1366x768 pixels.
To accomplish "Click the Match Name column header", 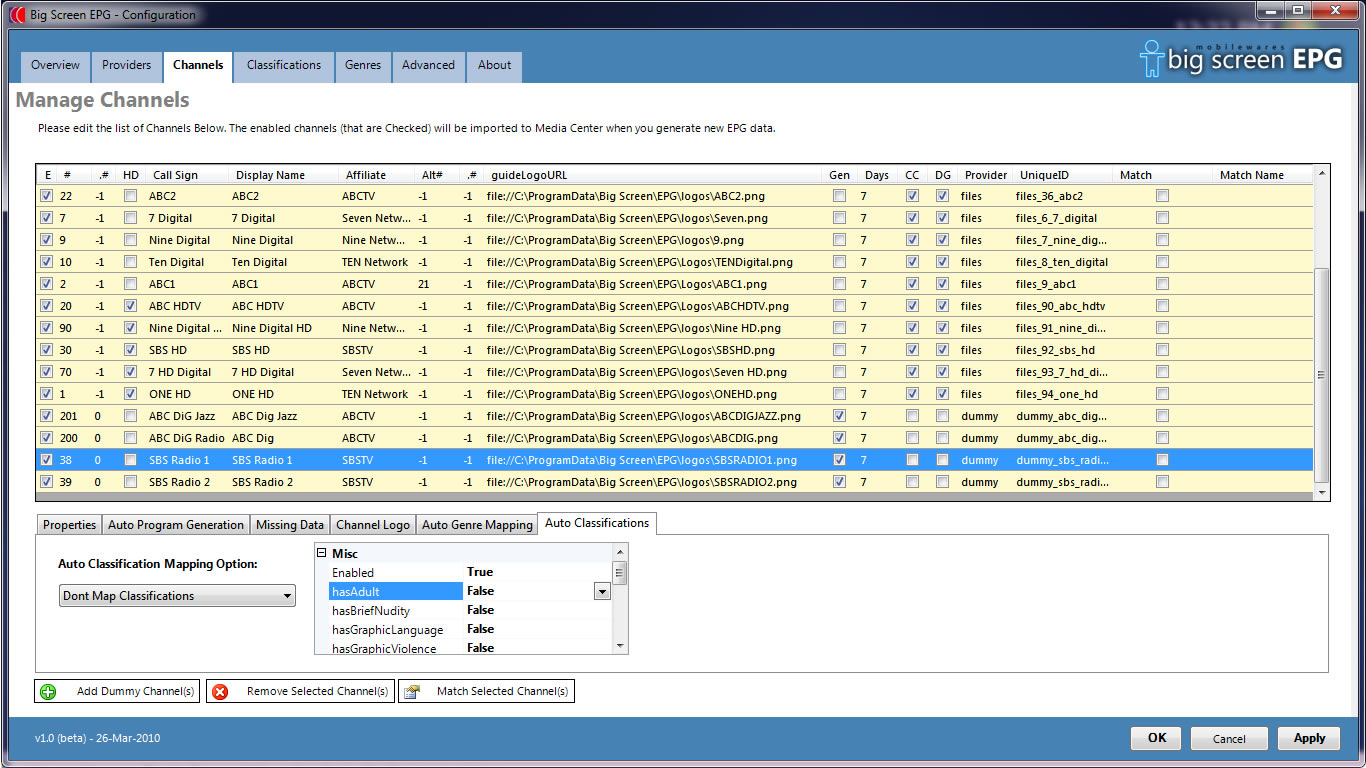I will 1251,175.
